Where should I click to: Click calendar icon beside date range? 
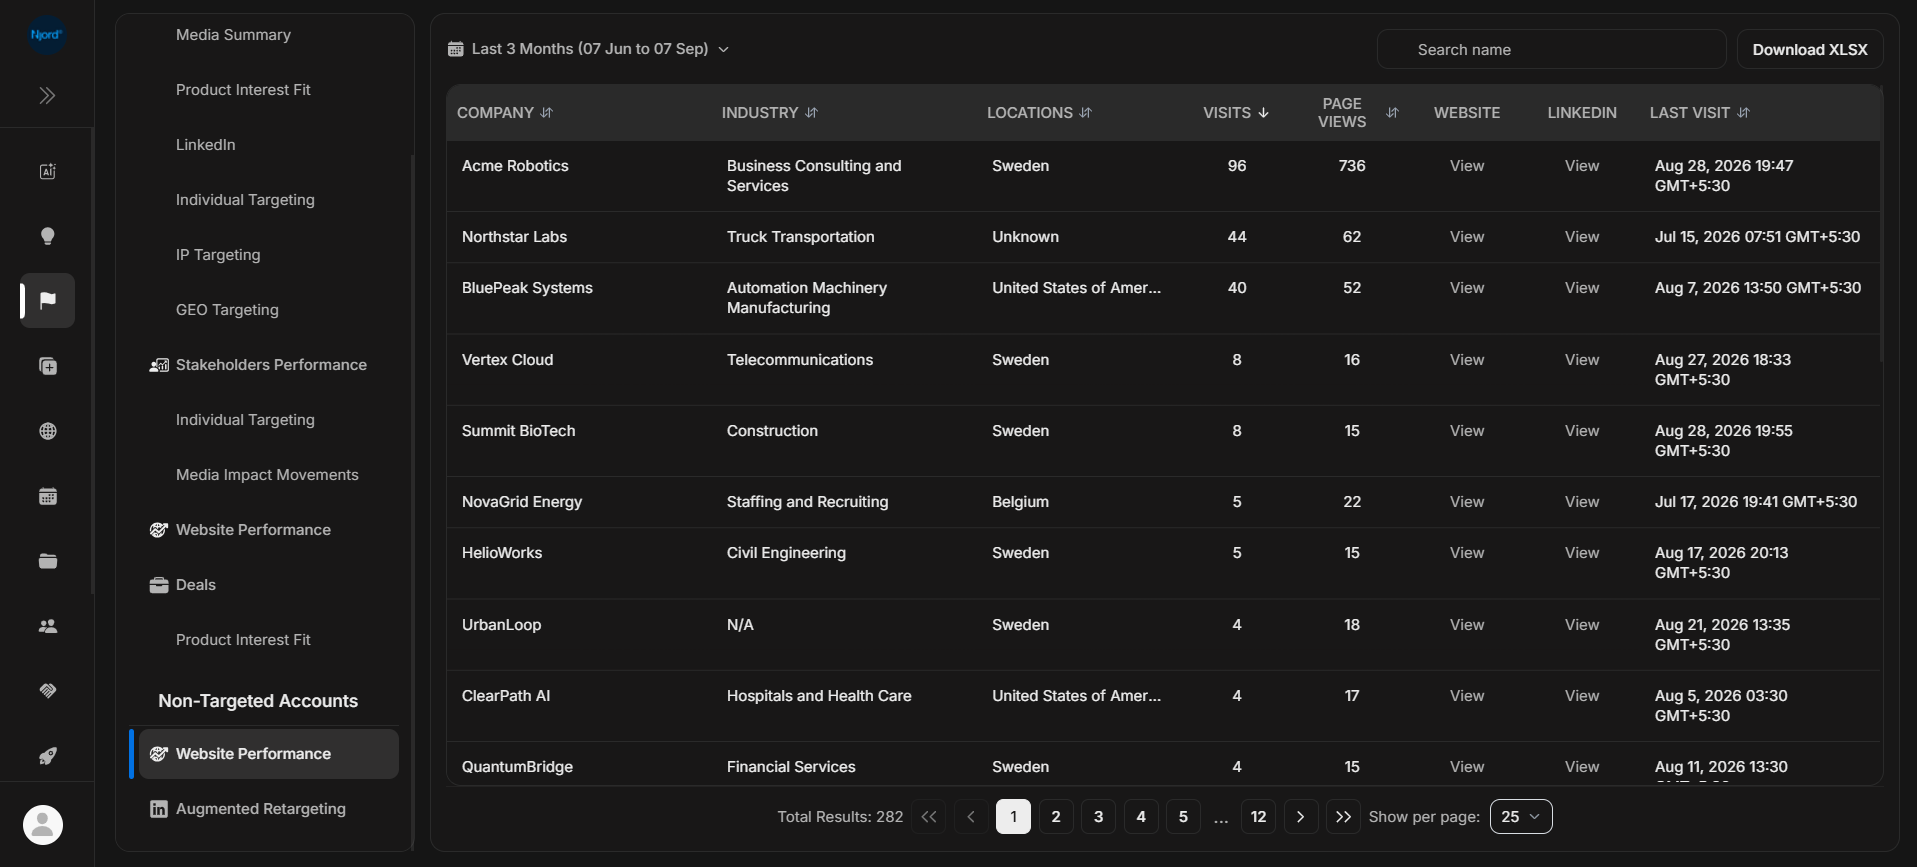[x=456, y=49]
